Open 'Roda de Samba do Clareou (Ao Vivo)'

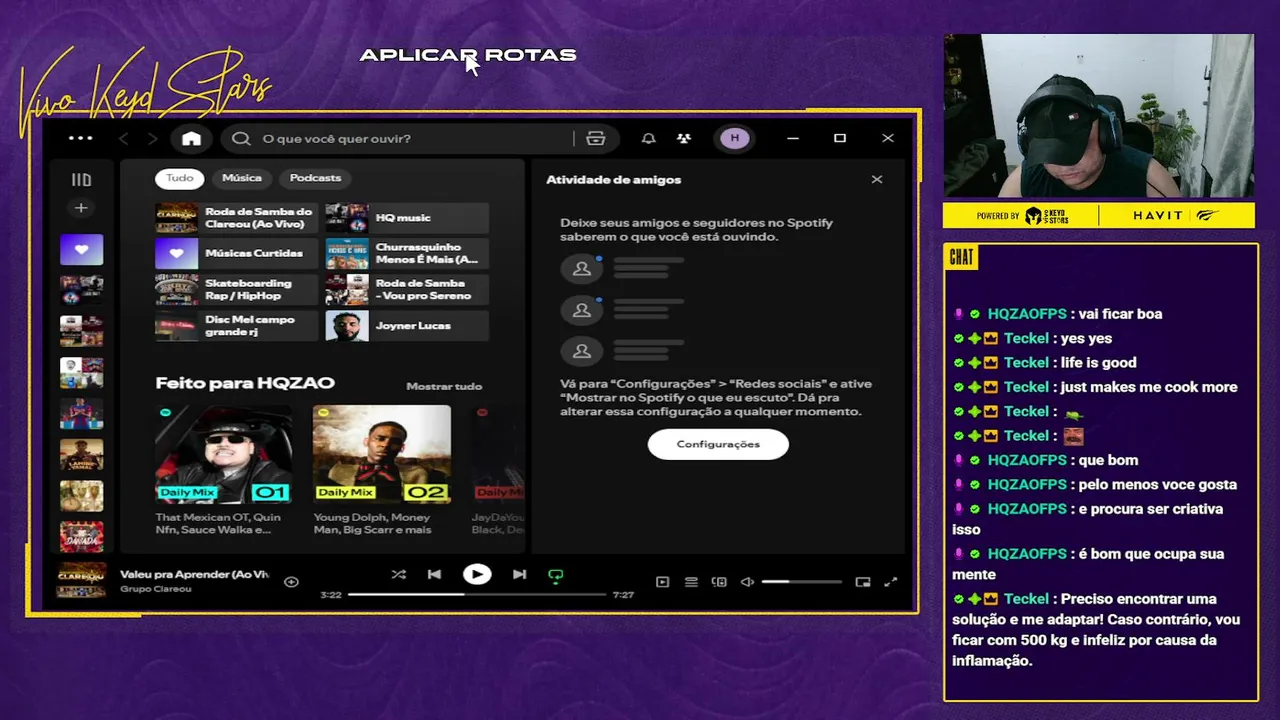tap(237, 218)
